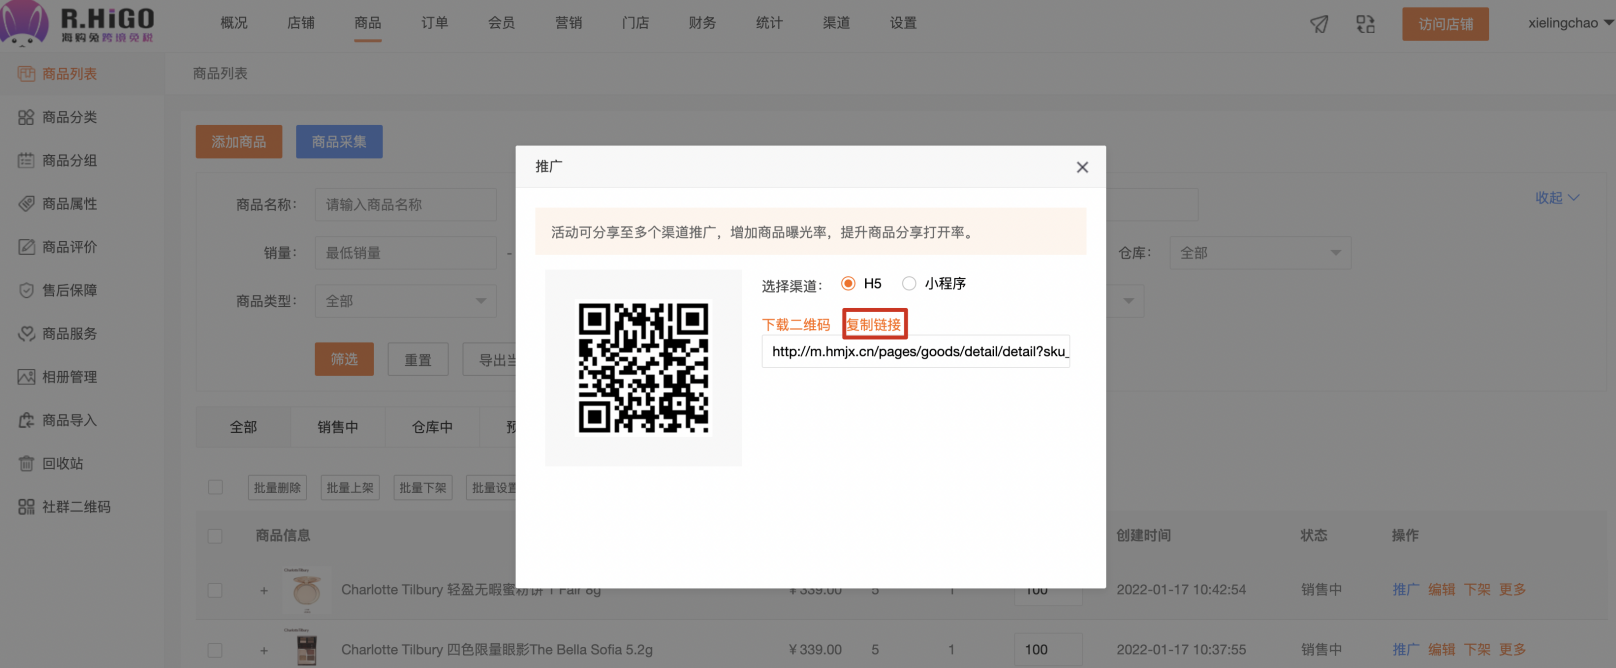Click the 商品服务 icon in sidebar
The height and width of the screenshot is (668, 1616).
pyautogui.click(x=26, y=334)
